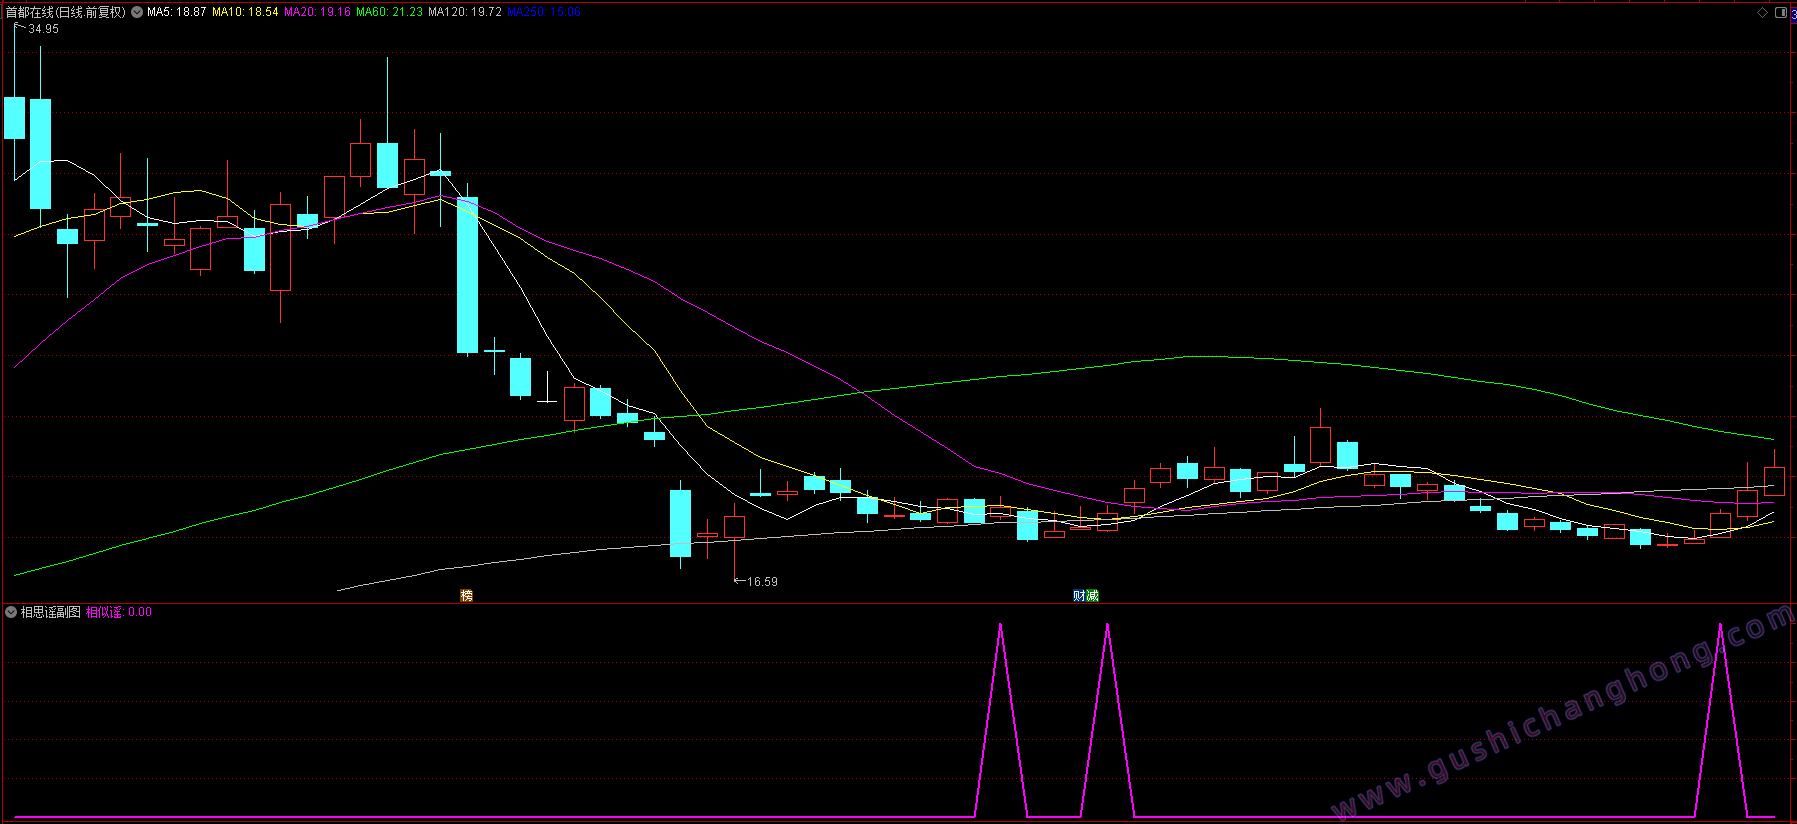Click the 减 marker on the time axis
1797x824 pixels.
click(x=1092, y=595)
